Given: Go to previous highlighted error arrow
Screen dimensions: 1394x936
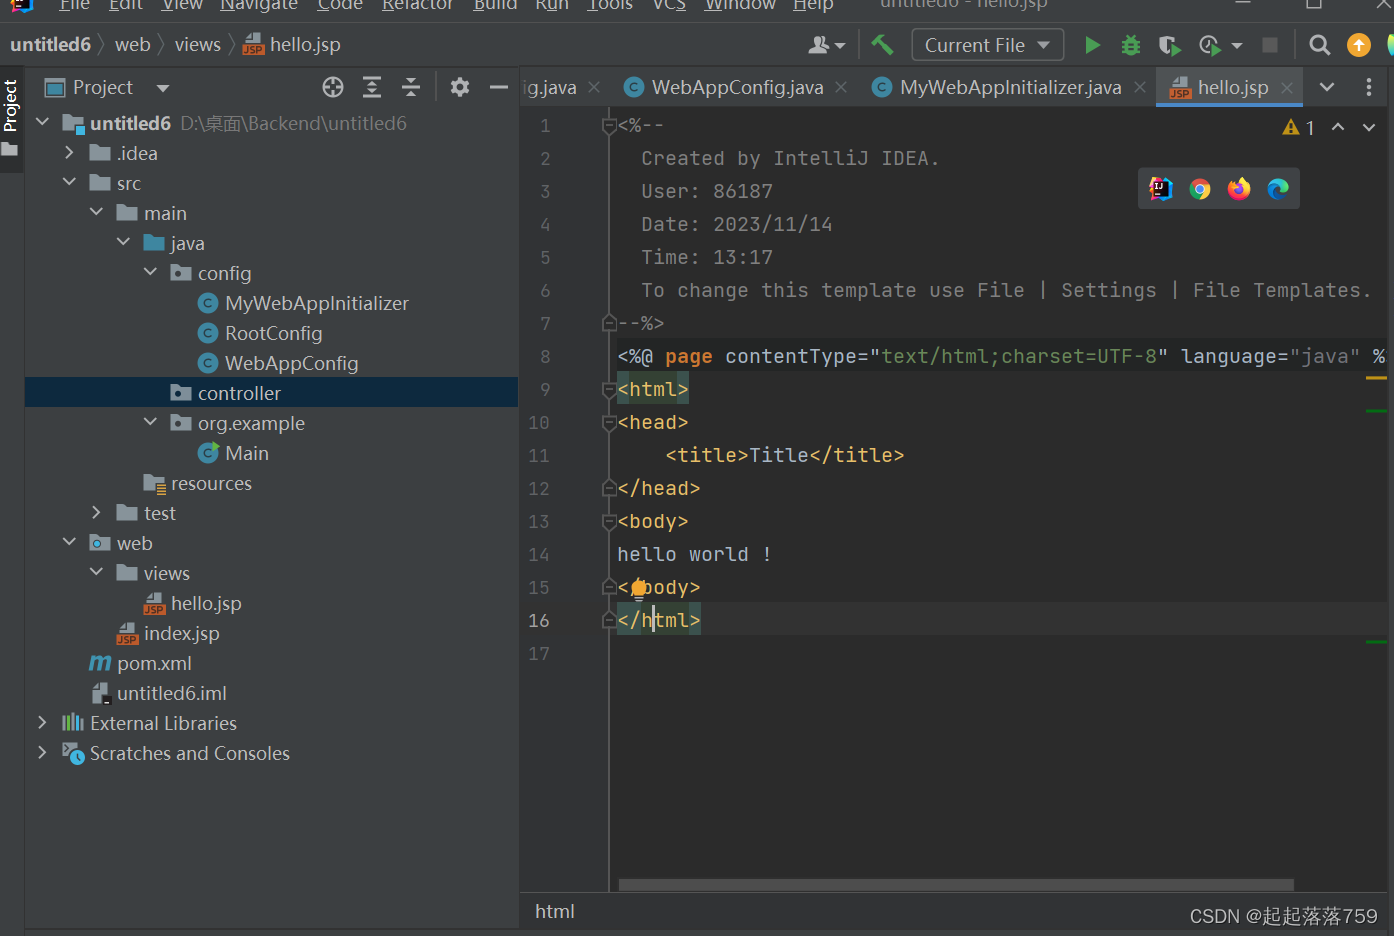Looking at the screenshot, I should point(1338,127).
